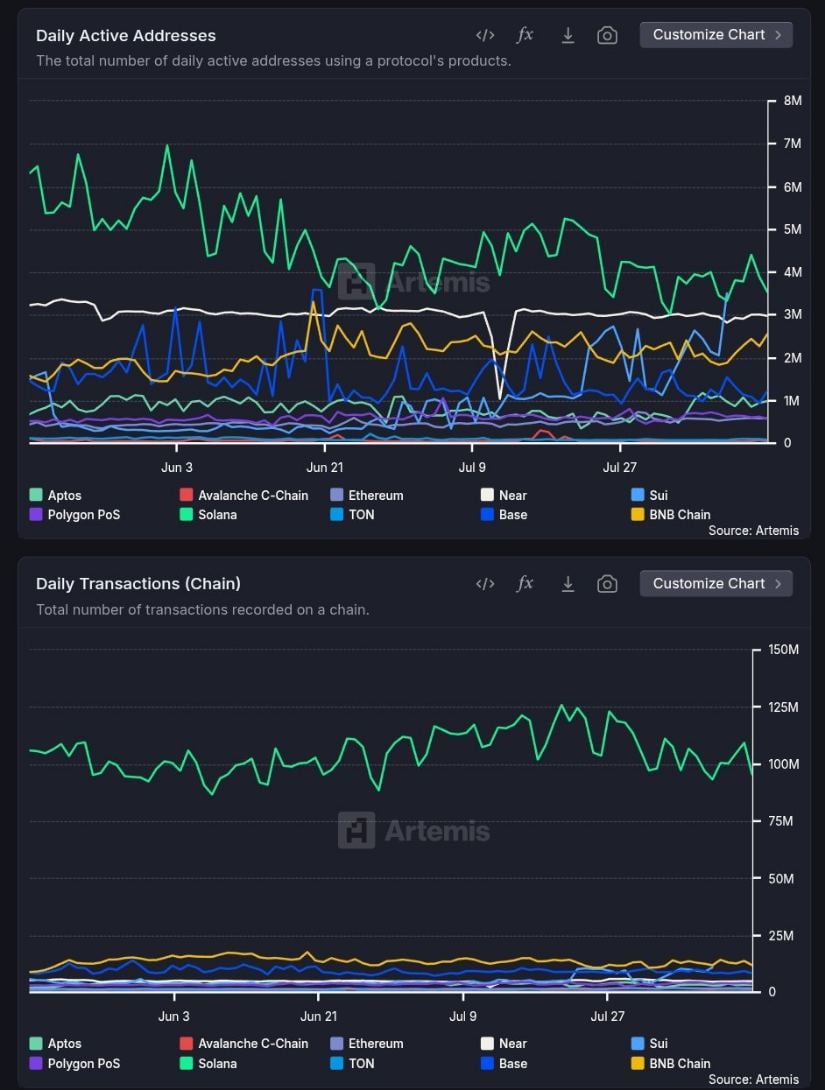This screenshot has width=825, height=1090.
Task: Toggle TON series in Daily Active Addresses legend
Action: tap(352, 514)
